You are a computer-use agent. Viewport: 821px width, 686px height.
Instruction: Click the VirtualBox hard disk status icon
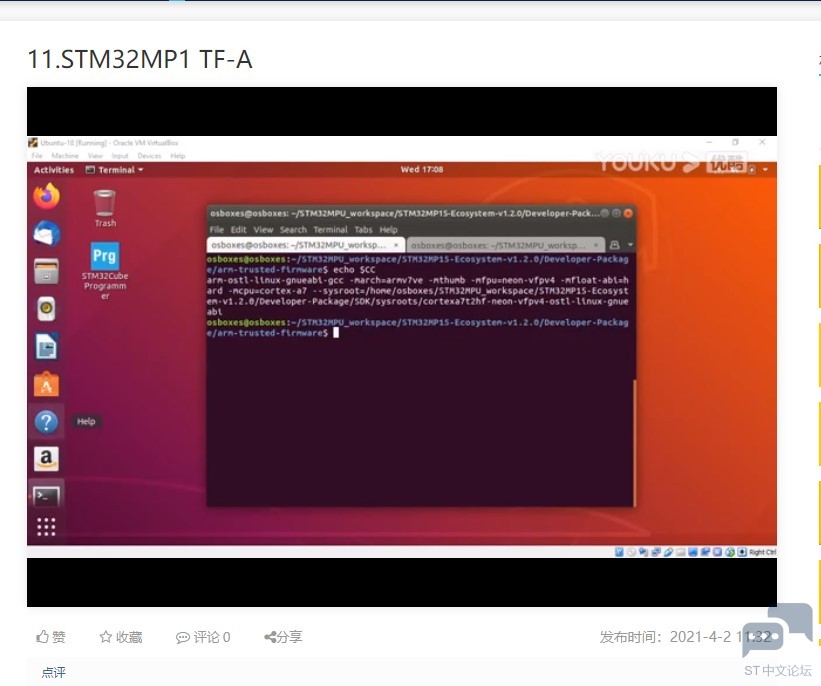coord(619,552)
